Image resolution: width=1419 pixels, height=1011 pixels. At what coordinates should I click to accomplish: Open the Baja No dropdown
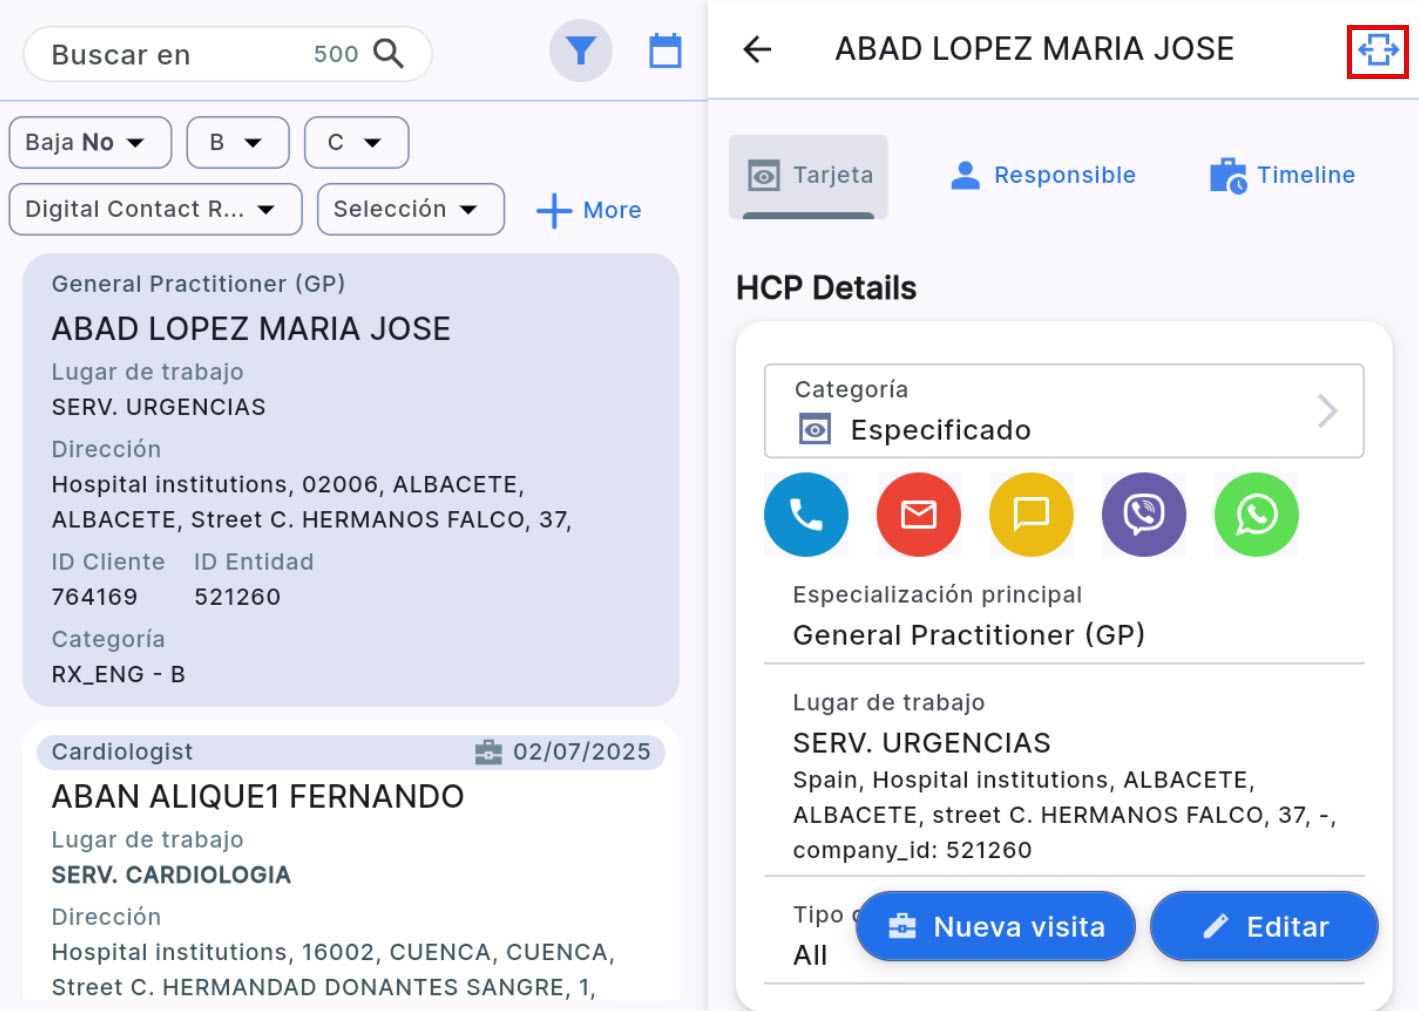[x=90, y=143]
